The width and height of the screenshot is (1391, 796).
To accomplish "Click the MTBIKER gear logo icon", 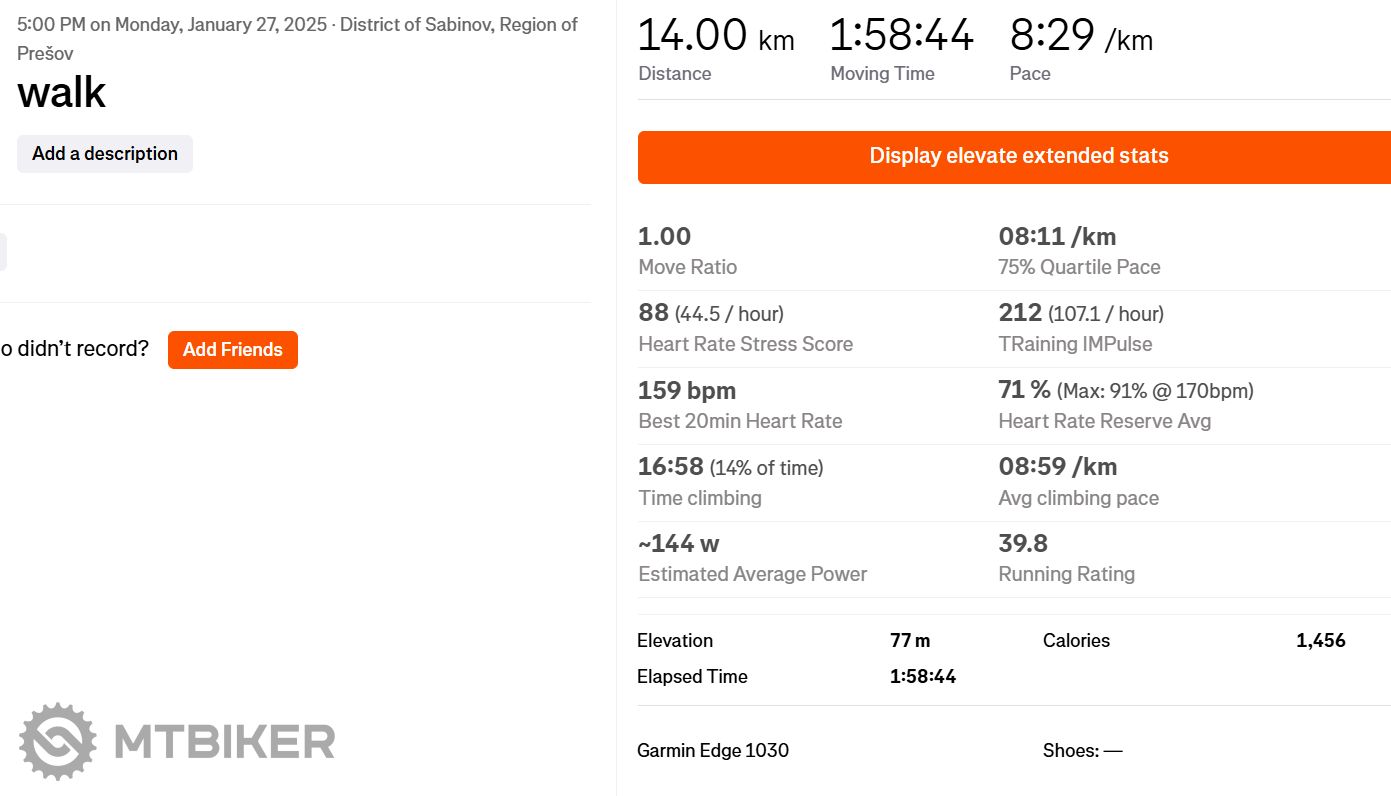I will [58, 741].
